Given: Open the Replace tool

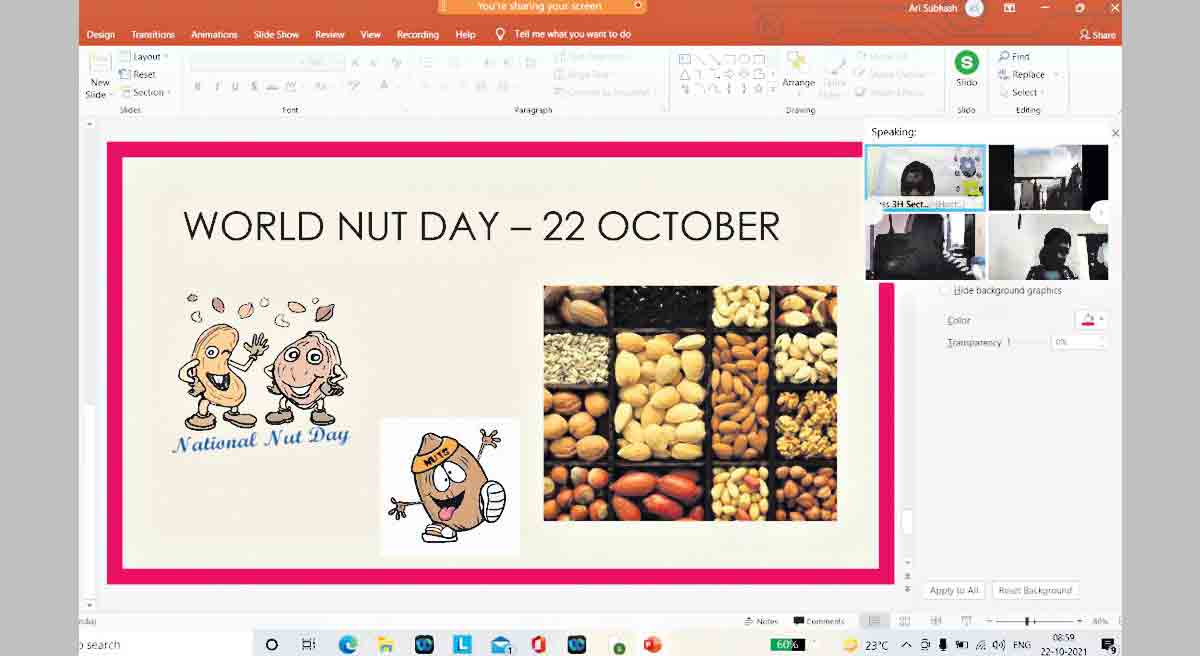Looking at the screenshot, I should coord(1021,74).
